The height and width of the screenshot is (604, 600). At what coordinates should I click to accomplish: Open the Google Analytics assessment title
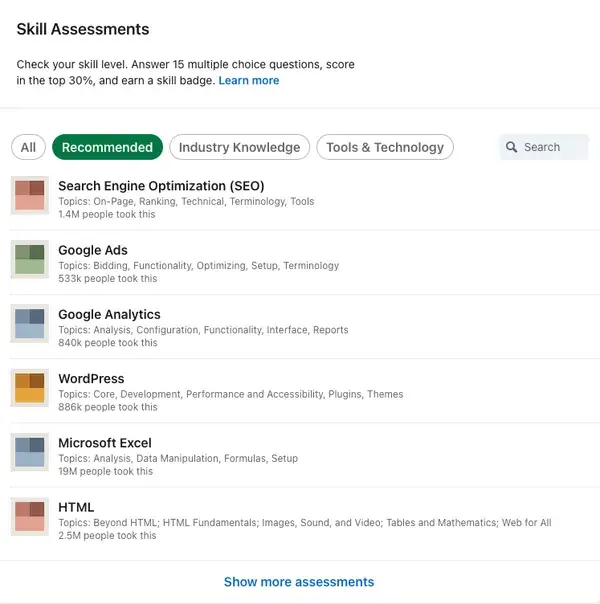pos(109,314)
